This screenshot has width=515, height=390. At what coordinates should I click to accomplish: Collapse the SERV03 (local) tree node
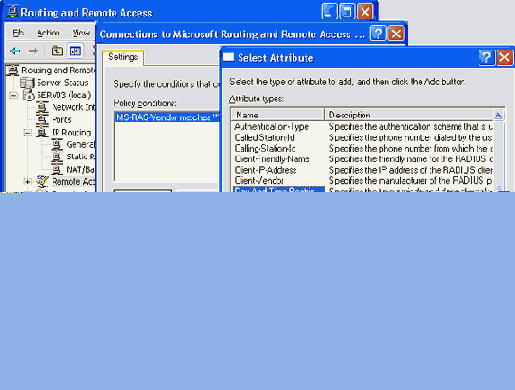pos(13,95)
